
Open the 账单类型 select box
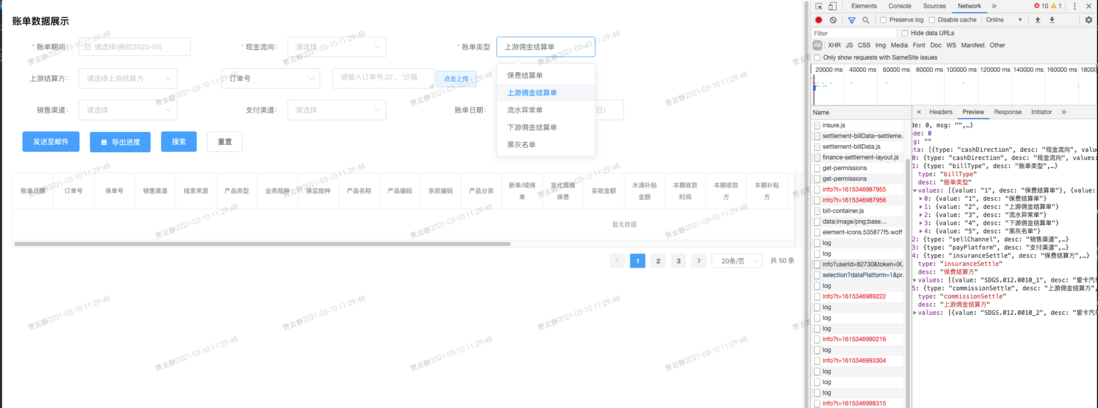click(545, 47)
